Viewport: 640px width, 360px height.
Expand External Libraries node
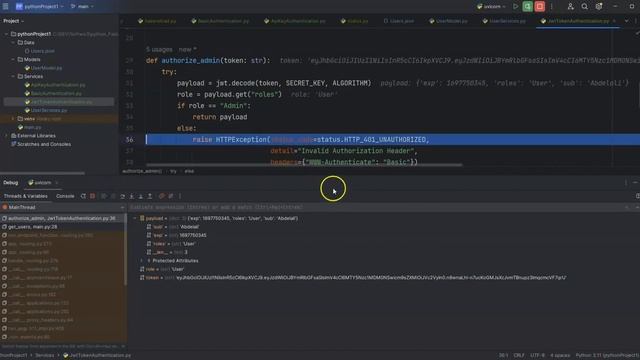[7, 136]
